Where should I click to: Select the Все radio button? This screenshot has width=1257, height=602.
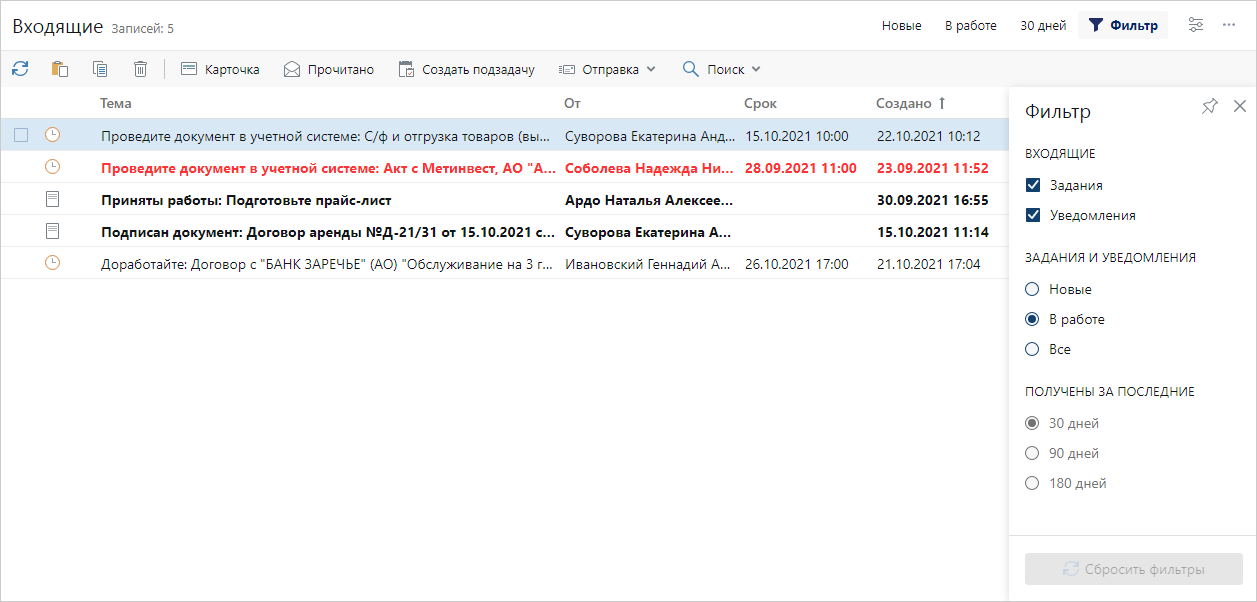click(x=1033, y=349)
